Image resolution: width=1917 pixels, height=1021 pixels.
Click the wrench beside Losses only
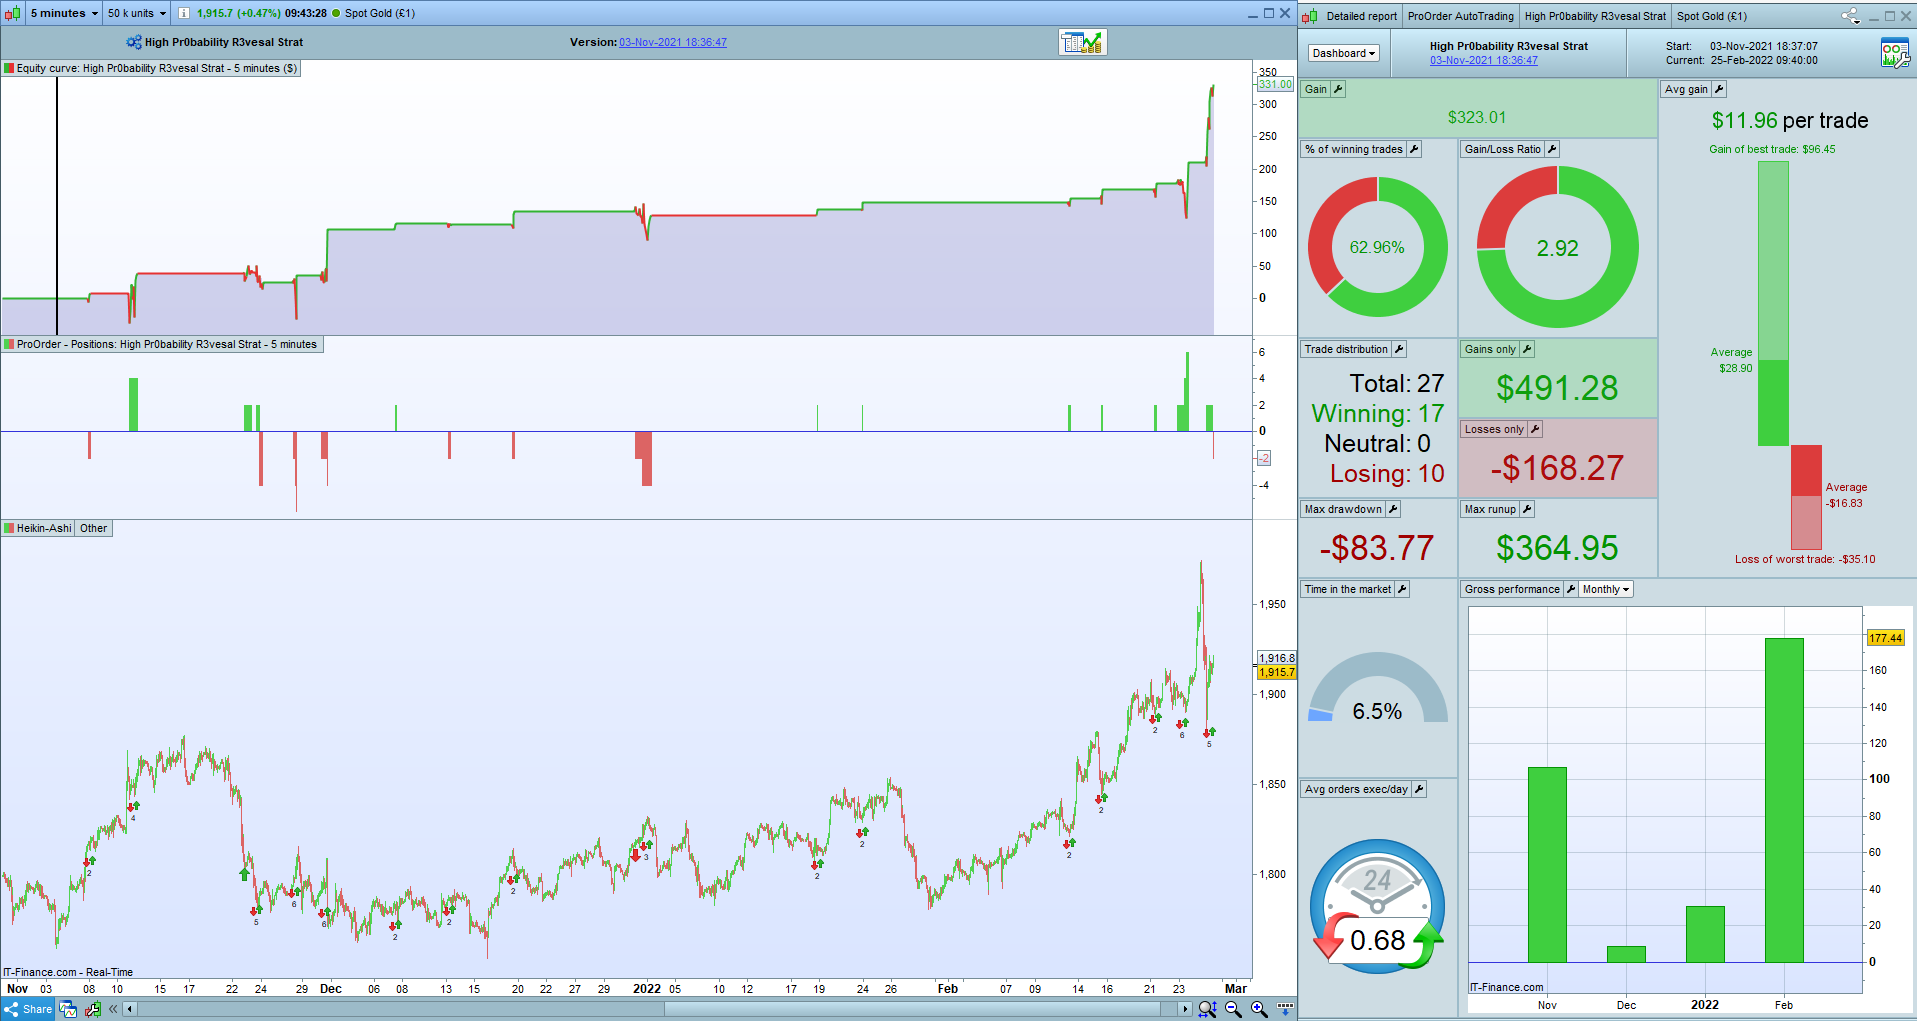click(x=1535, y=429)
